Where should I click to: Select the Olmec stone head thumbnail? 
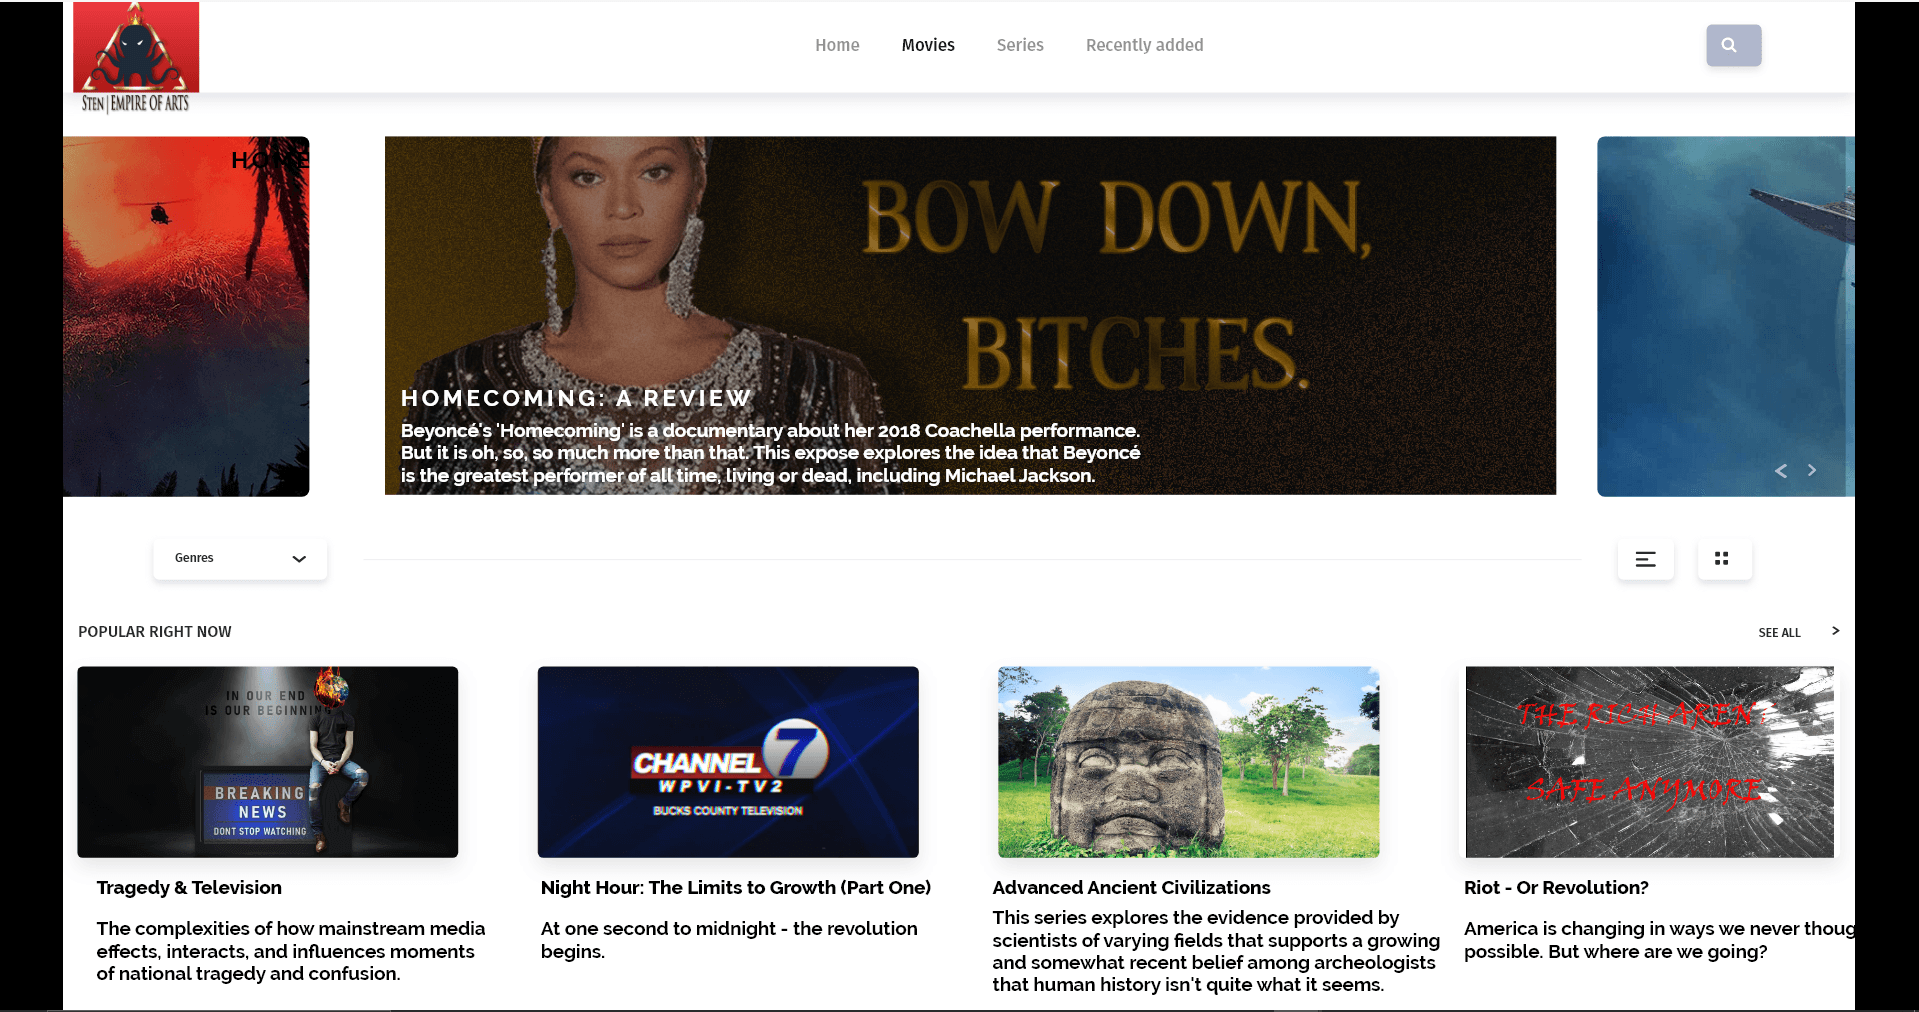coord(1188,762)
